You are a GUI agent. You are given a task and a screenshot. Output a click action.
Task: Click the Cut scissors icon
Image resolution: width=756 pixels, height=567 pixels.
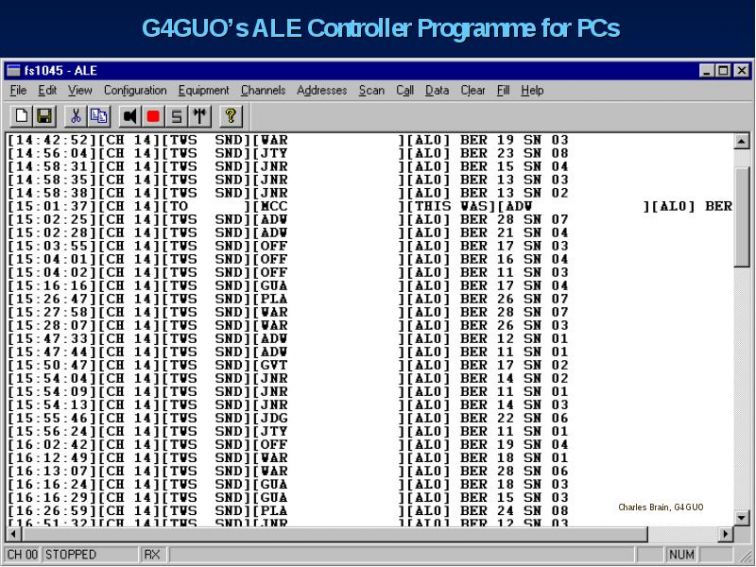click(x=76, y=116)
